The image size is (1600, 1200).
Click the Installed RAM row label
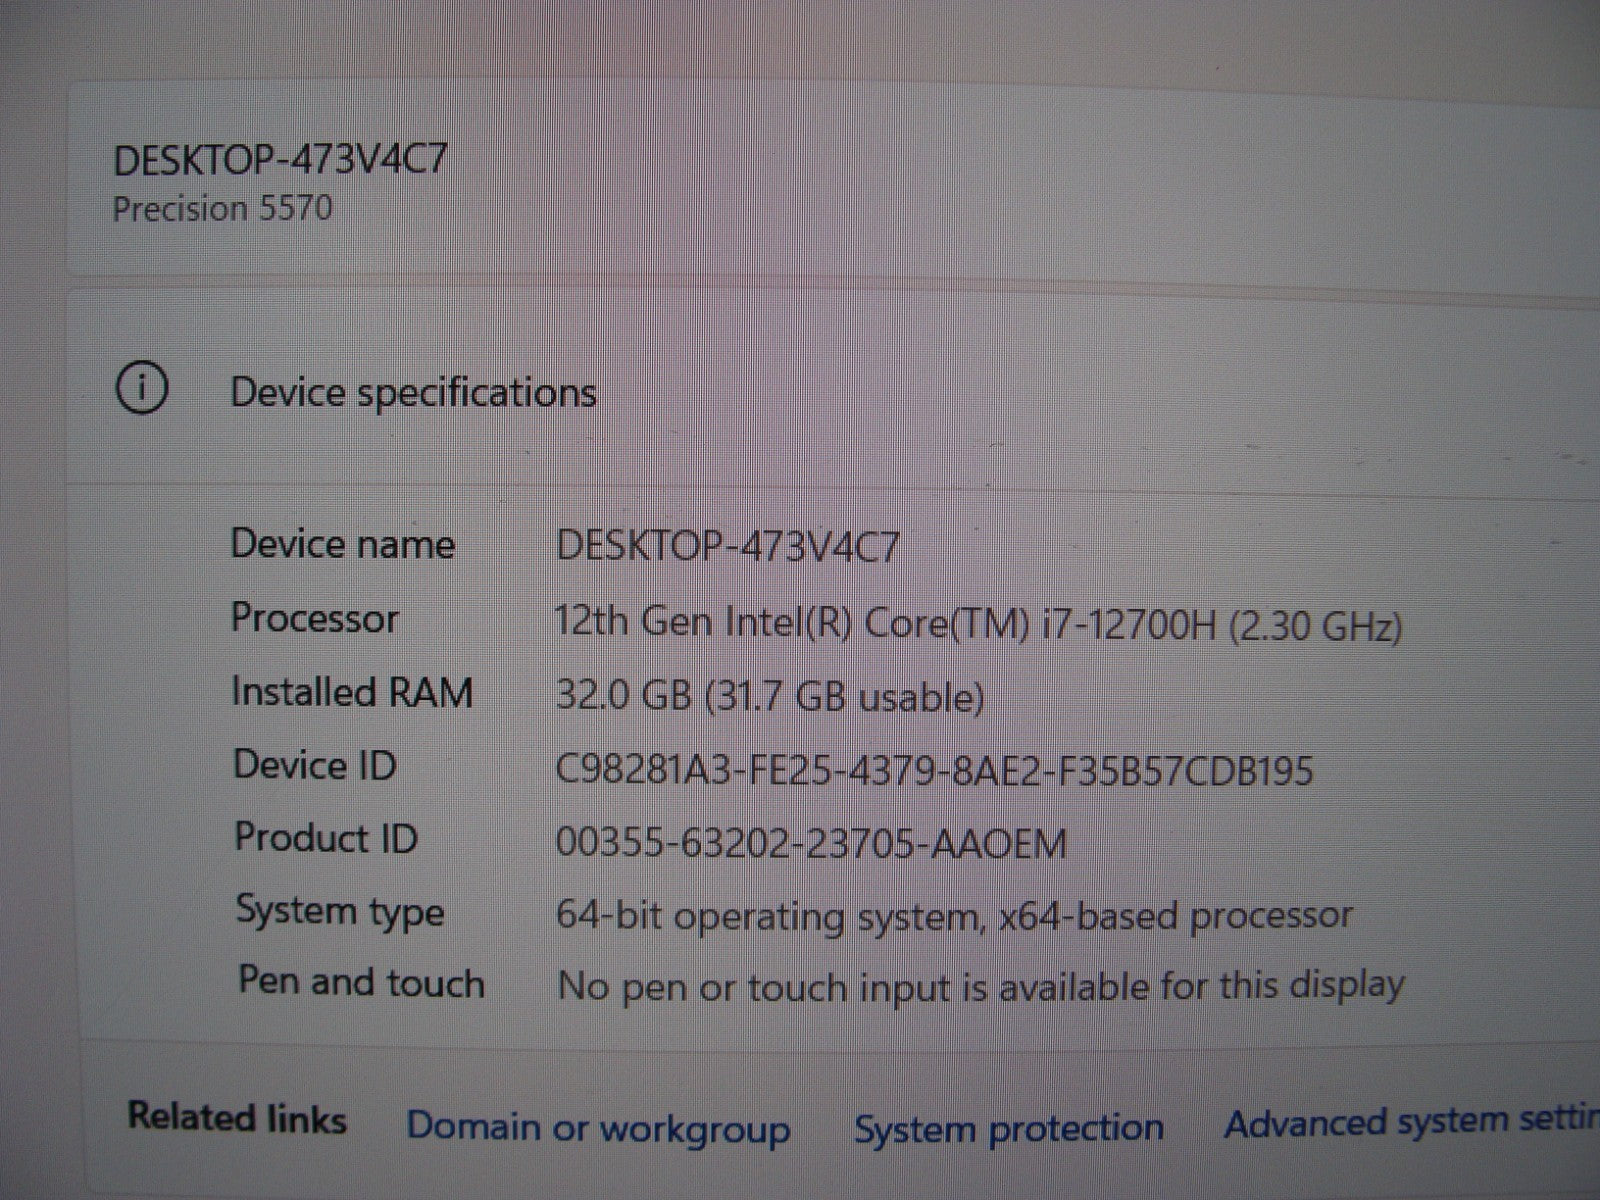click(x=351, y=692)
